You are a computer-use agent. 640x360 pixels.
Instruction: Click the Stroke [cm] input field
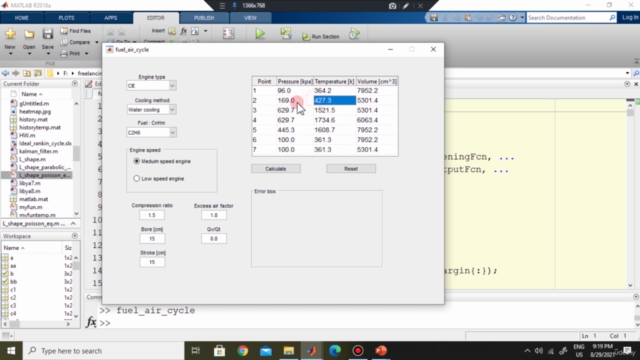point(152,262)
